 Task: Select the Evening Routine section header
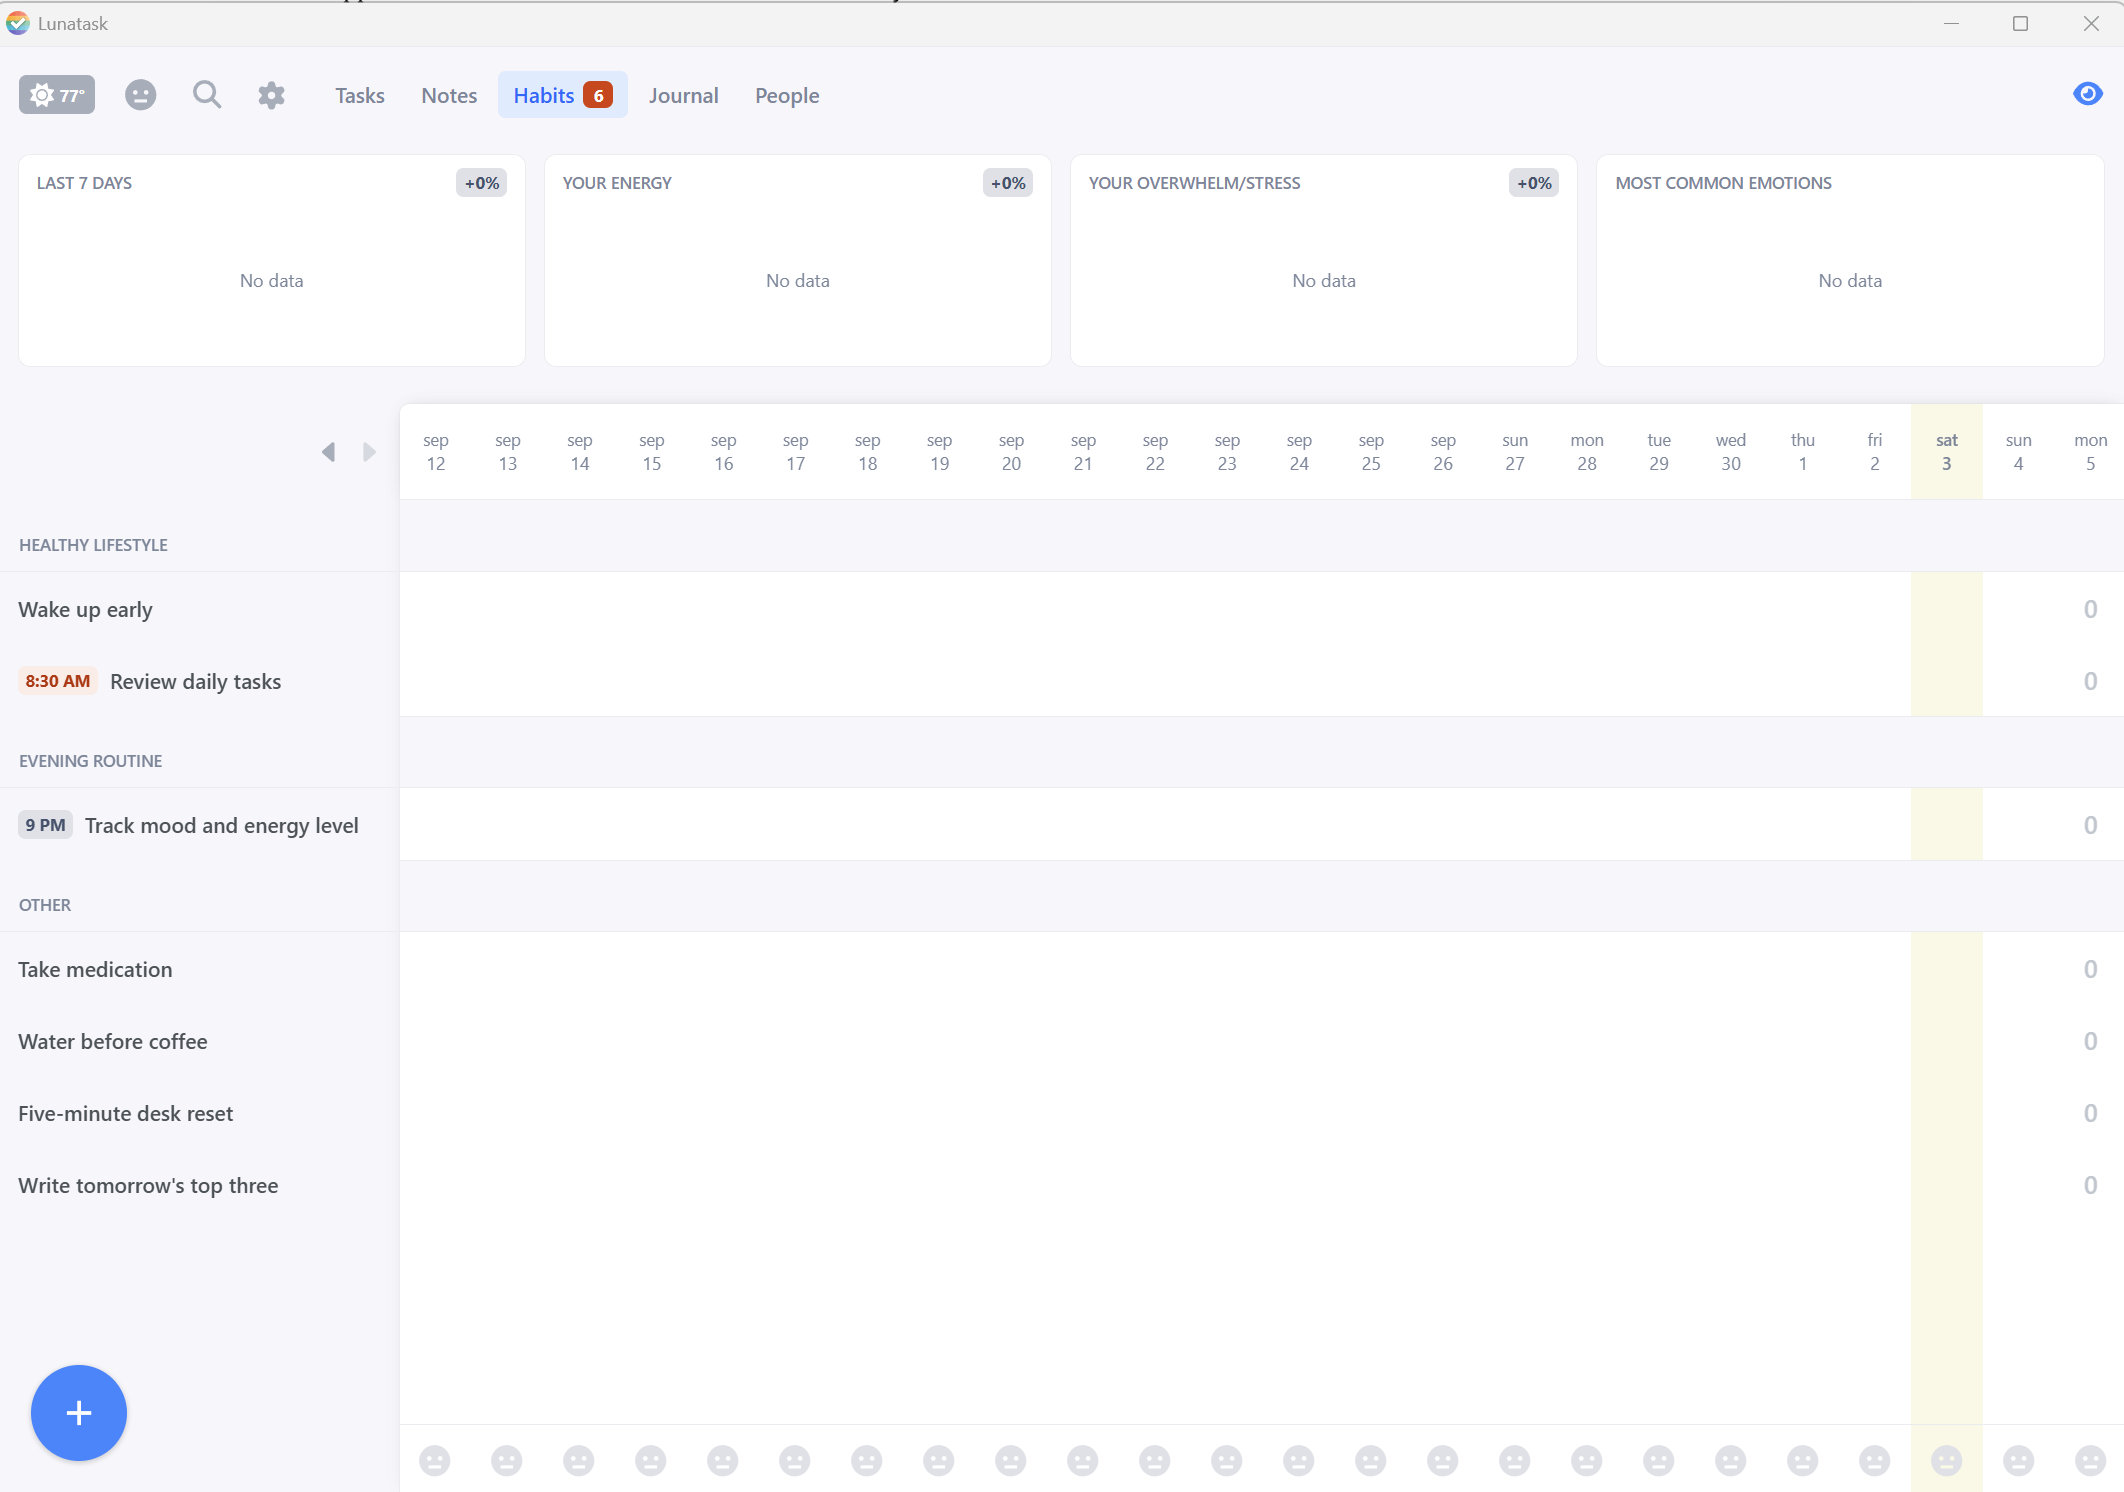(91, 761)
